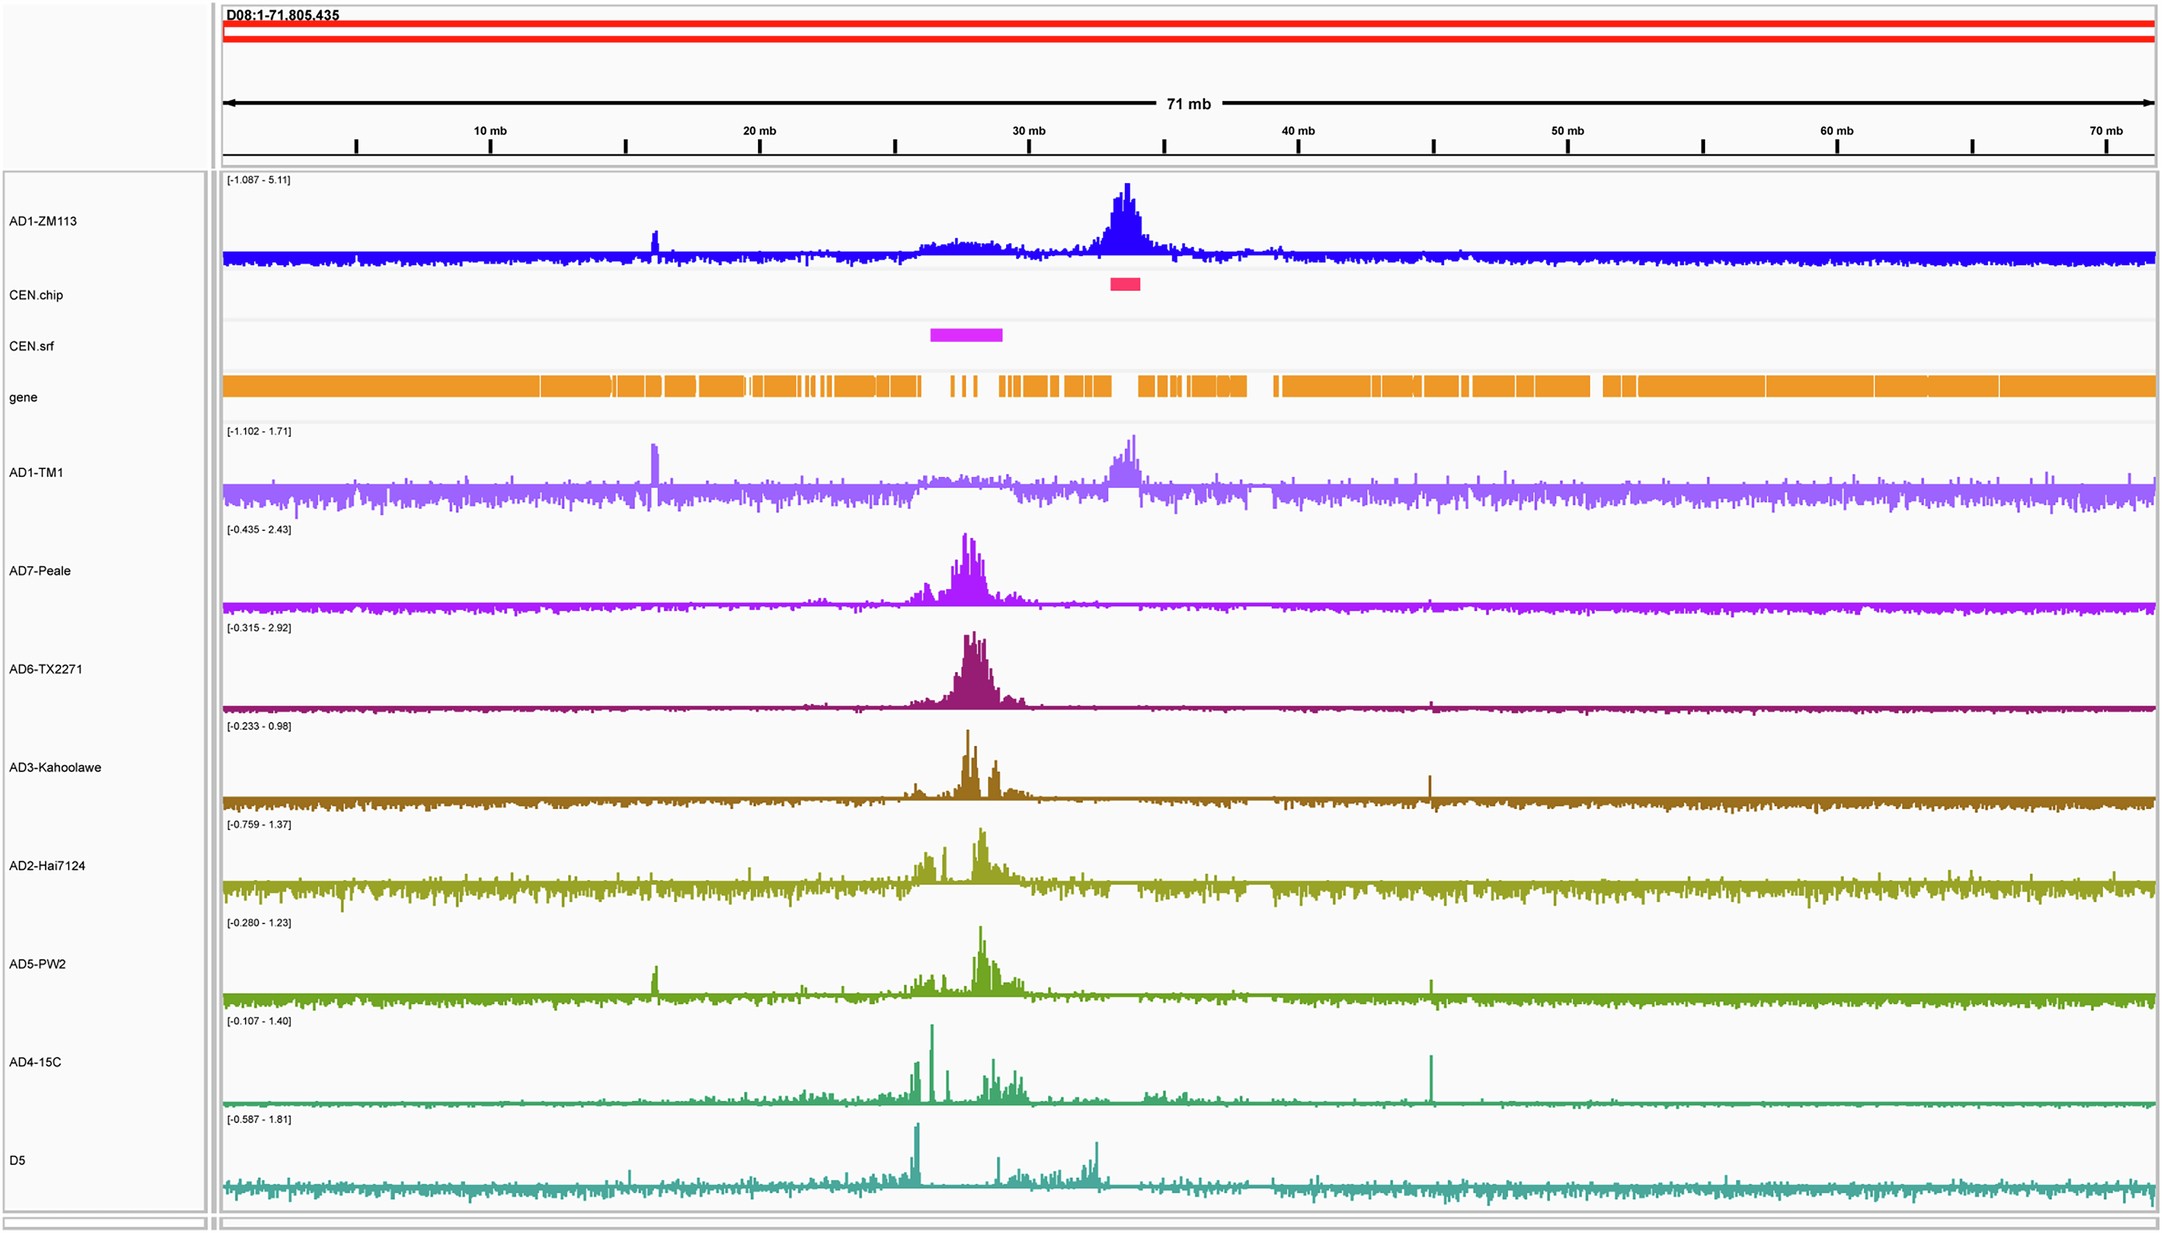Click the 70 mb ruler mark
Viewport: 2162px width, 1233px height.
pyautogui.click(x=2106, y=131)
